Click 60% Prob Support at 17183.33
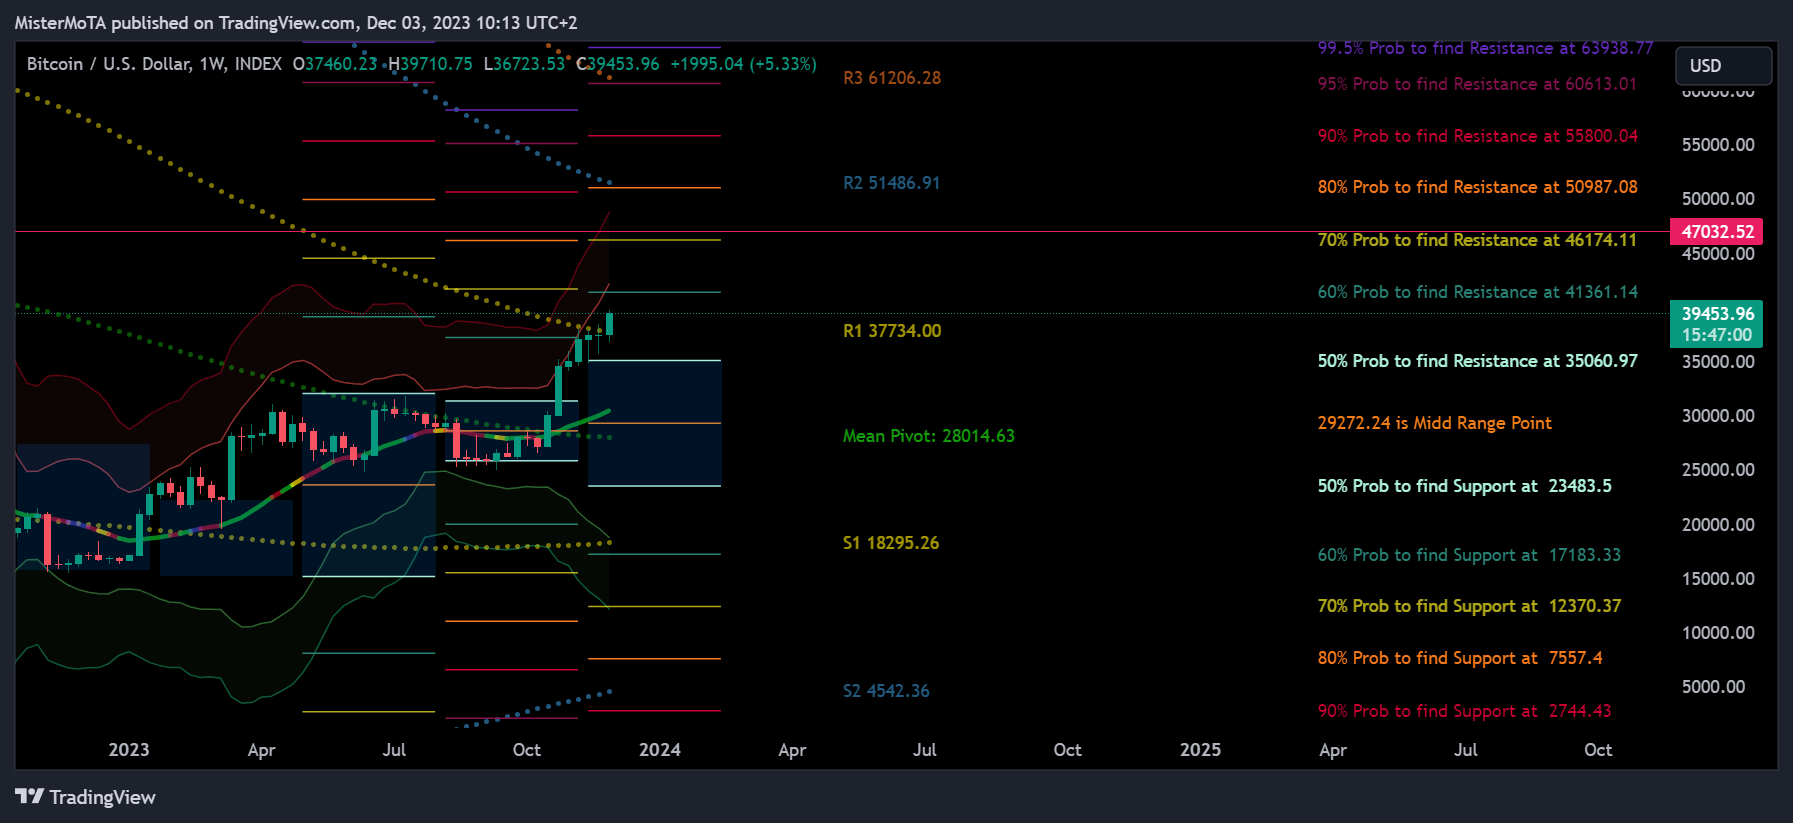Viewport: 1793px width, 823px height. [1469, 555]
